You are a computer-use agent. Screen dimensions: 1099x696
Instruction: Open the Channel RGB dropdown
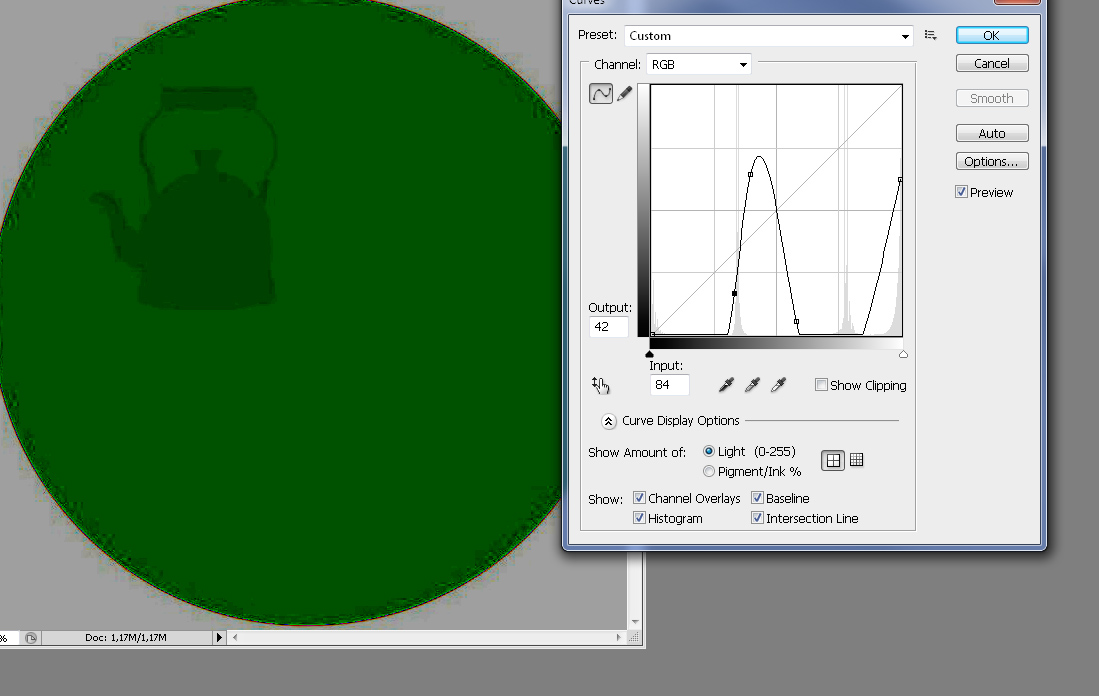coord(698,64)
